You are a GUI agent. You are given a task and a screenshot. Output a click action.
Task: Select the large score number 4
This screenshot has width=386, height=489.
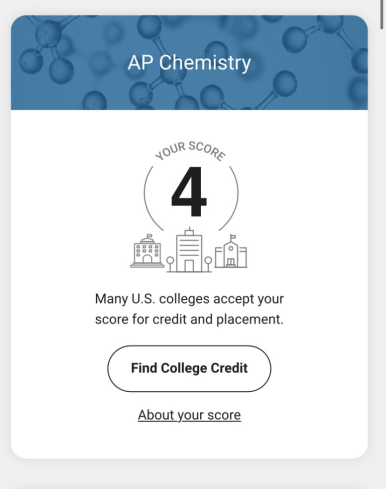click(x=189, y=191)
